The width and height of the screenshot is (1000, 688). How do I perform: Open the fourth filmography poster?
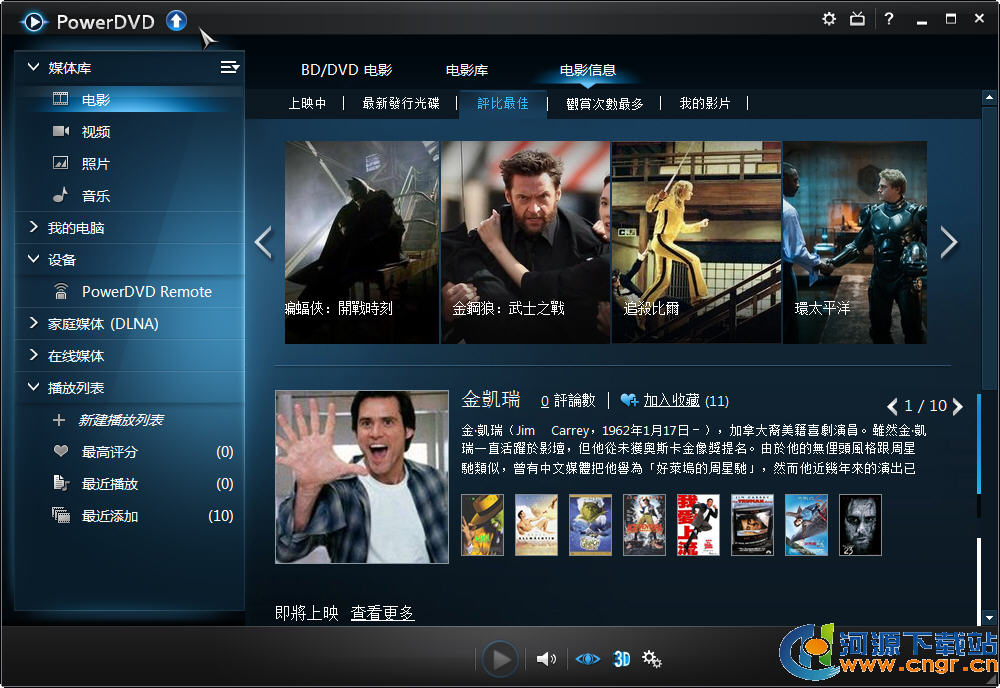[x=644, y=525]
